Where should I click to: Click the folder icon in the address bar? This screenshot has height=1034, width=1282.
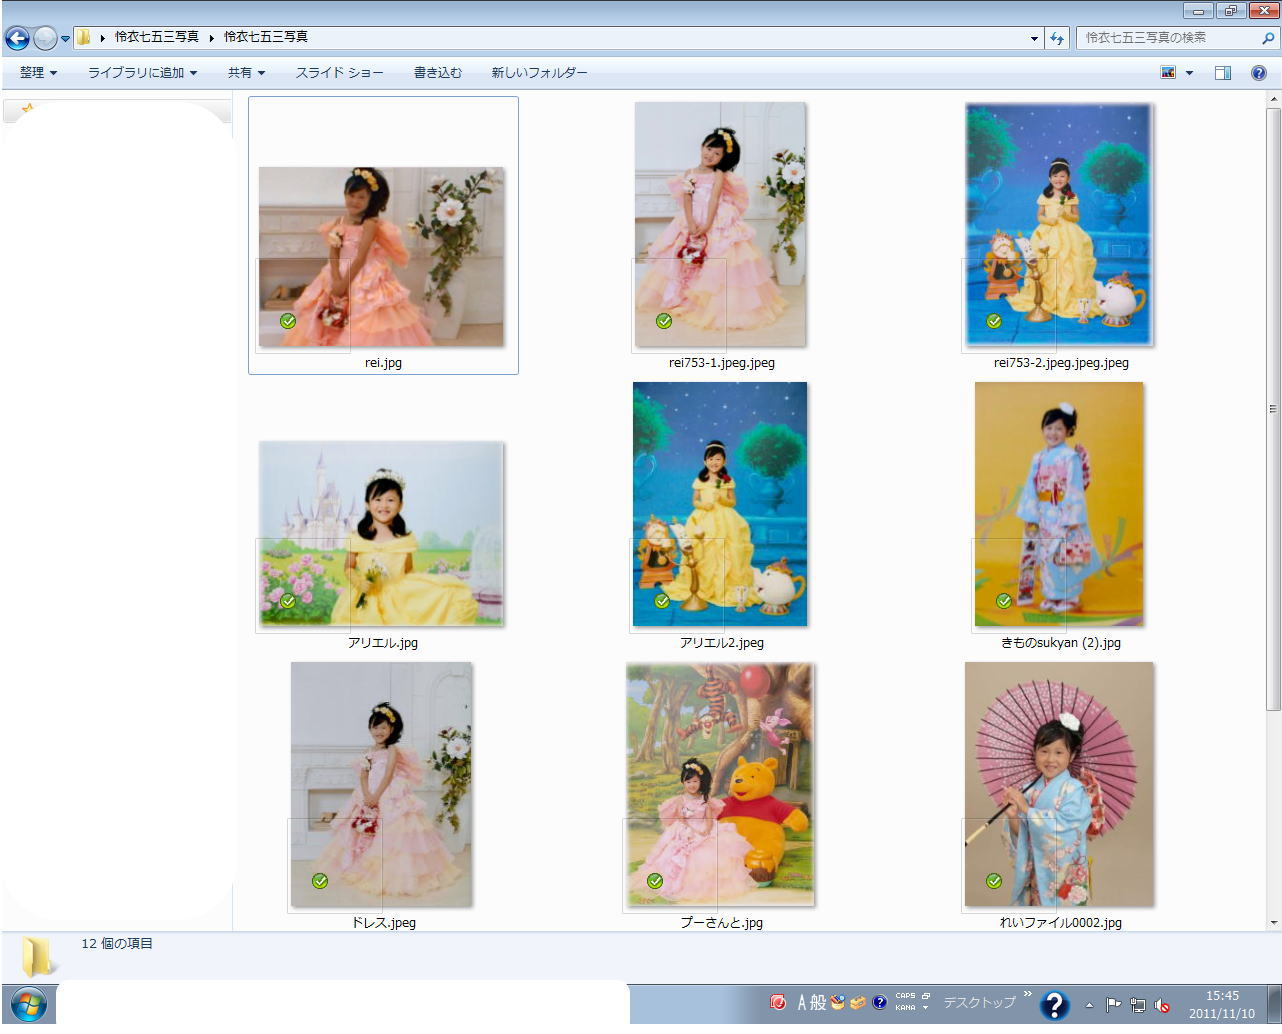point(84,37)
